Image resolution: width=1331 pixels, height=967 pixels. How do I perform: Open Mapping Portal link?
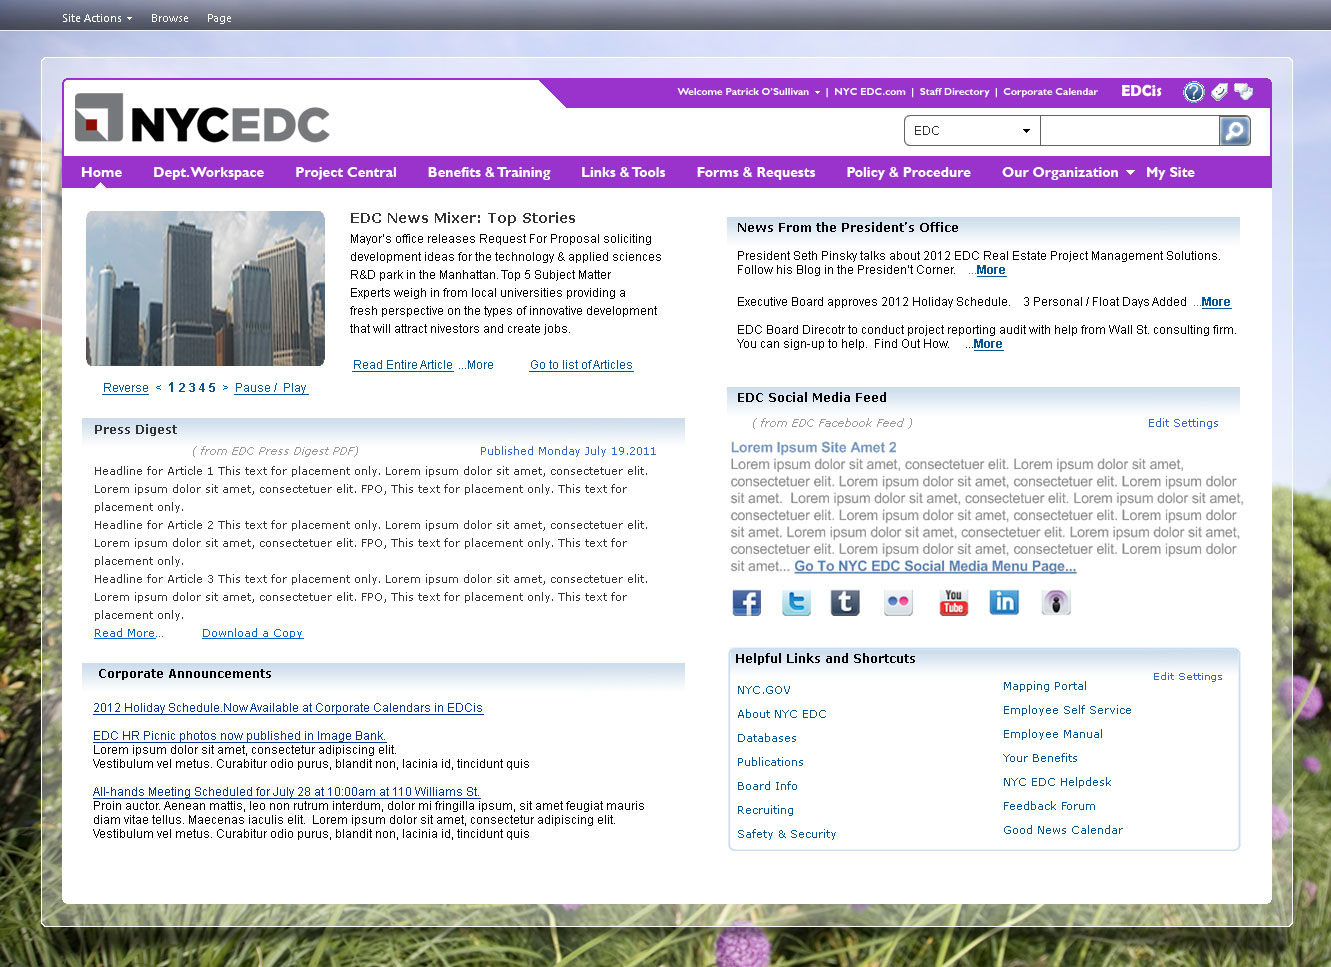tap(1045, 686)
